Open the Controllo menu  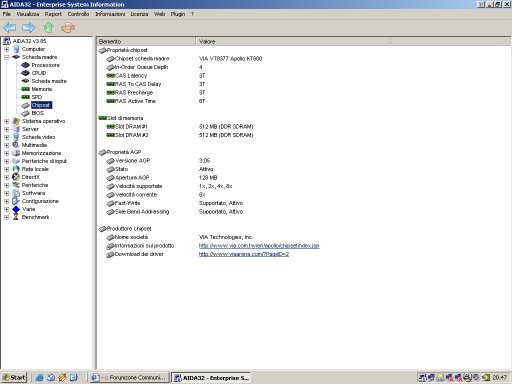(78, 14)
